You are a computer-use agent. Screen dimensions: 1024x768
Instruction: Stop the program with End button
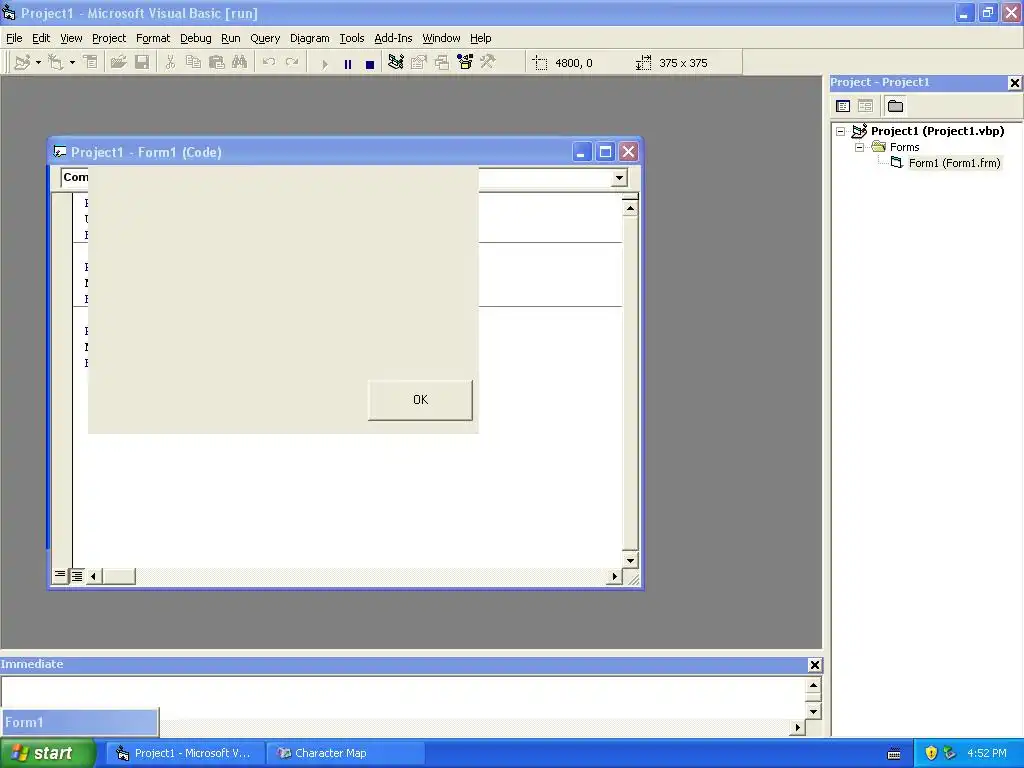pos(370,63)
